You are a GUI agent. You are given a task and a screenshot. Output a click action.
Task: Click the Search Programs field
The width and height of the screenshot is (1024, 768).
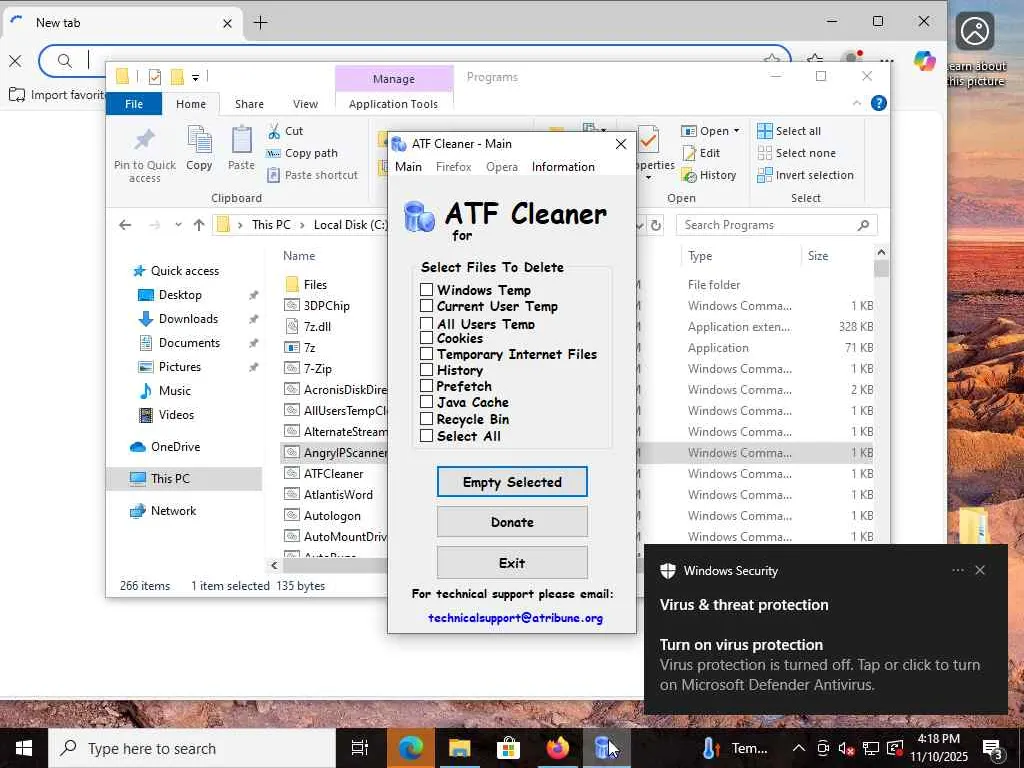click(776, 225)
